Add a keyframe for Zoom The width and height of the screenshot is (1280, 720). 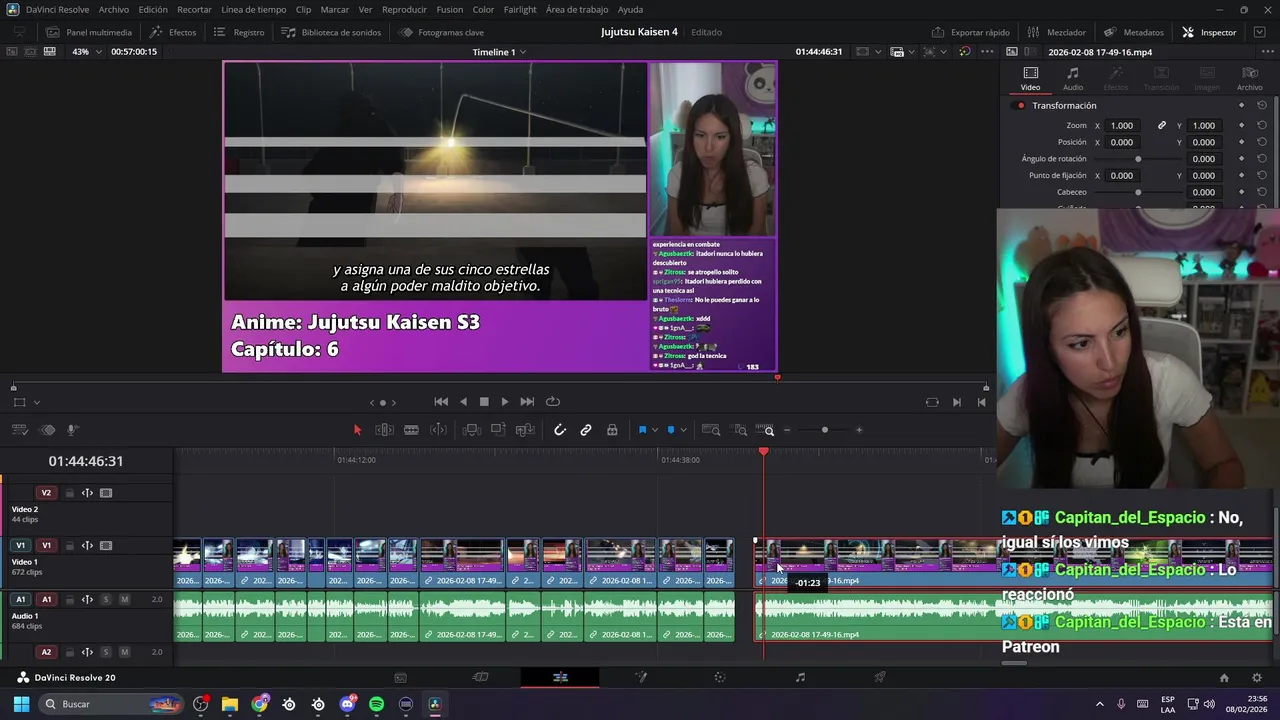1241,126
